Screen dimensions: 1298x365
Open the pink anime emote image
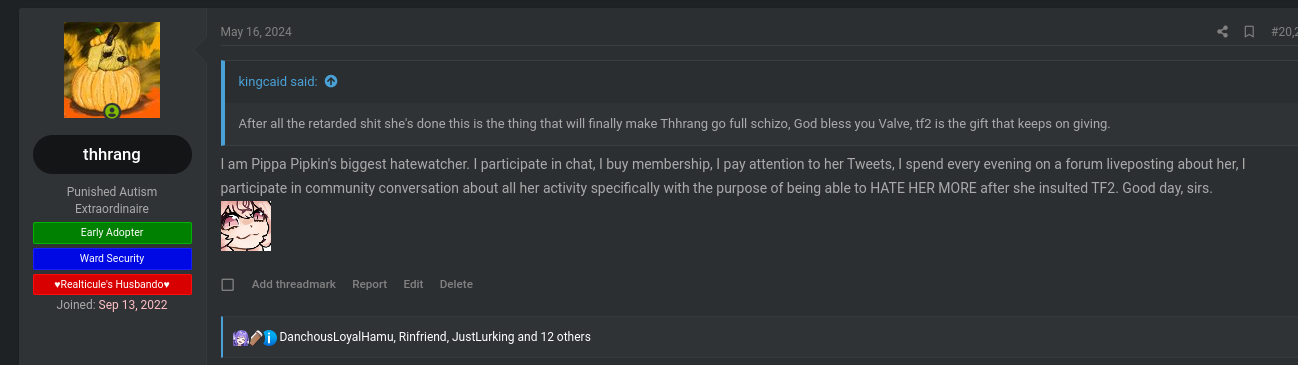click(x=246, y=226)
